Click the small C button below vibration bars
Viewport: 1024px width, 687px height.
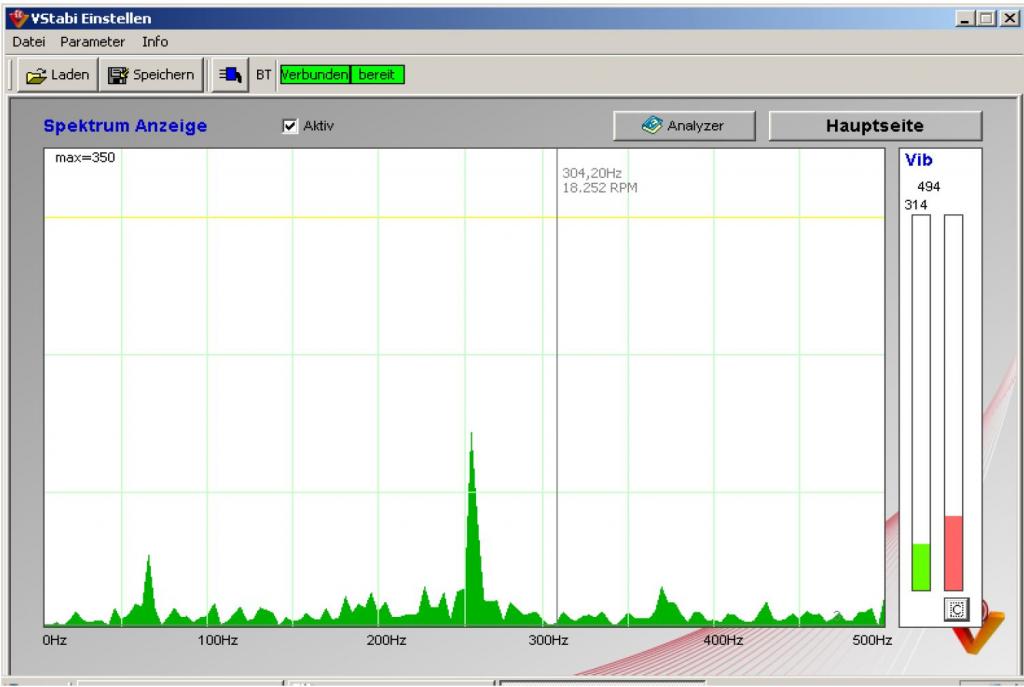pos(954,608)
